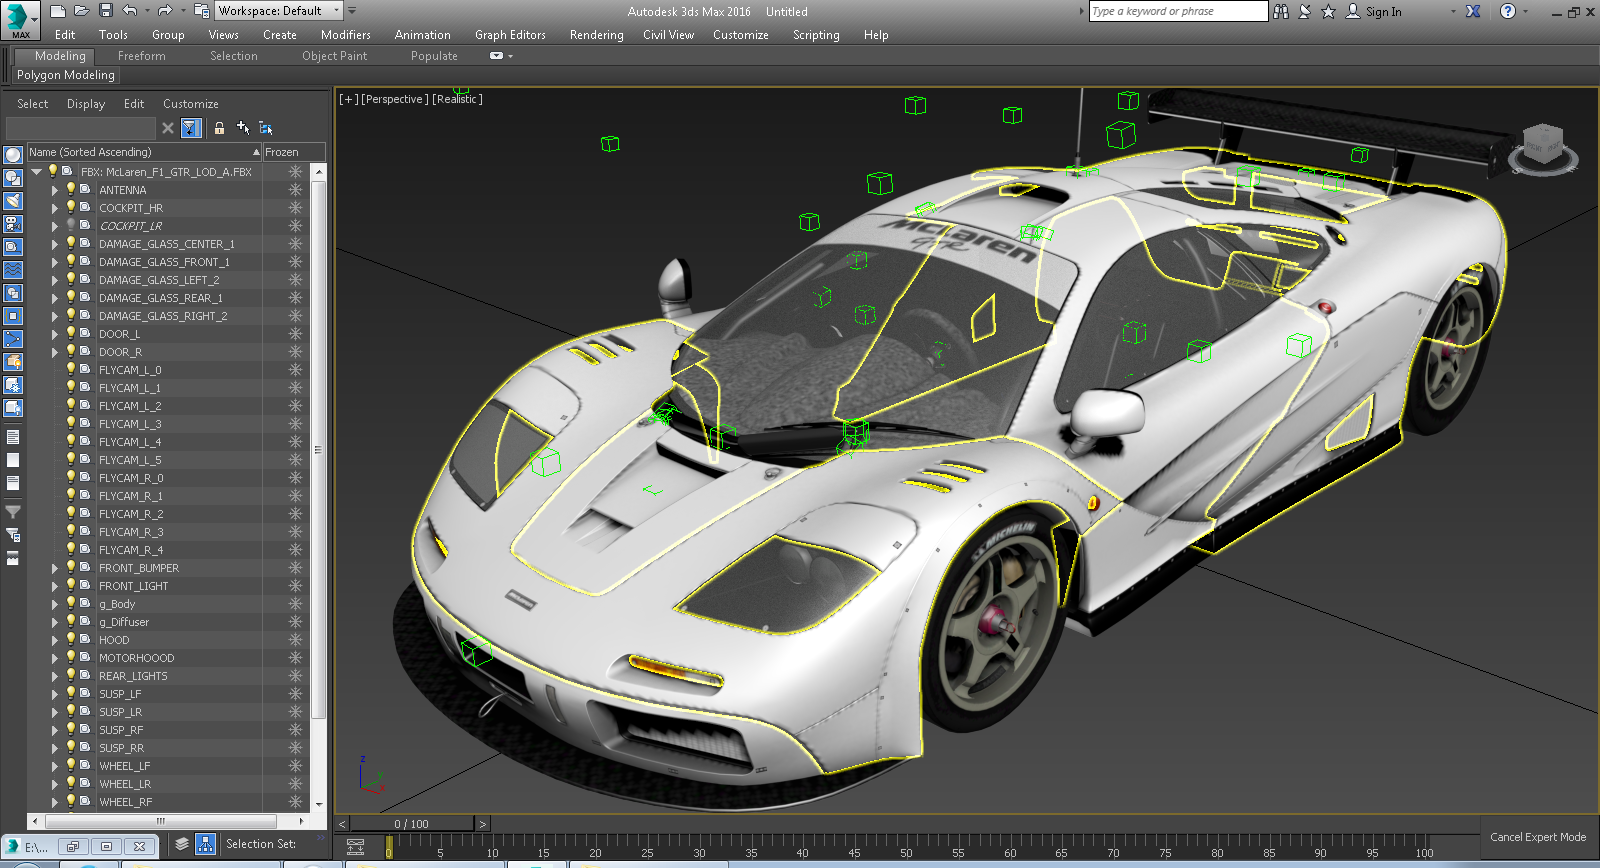Toggle visibility bulb for ANTENNA
Image resolution: width=1600 pixels, height=868 pixels.
pos(71,189)
